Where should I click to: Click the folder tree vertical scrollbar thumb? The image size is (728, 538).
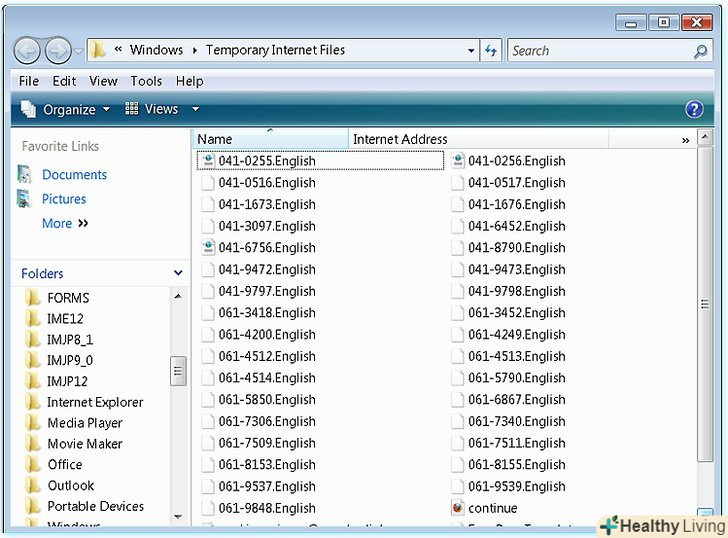pyautogui.click(x=179, y=371)
